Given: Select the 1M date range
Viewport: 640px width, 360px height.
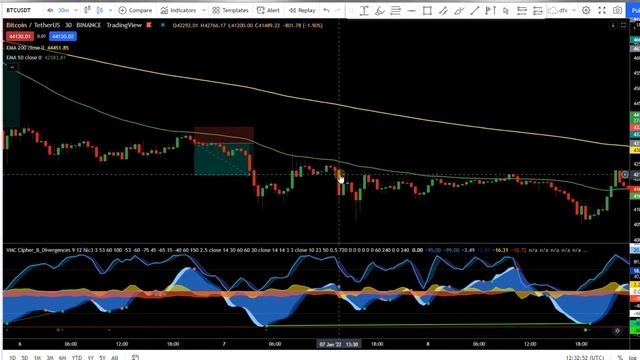Looking at the screenshot, I should click(x=37, y=358).
